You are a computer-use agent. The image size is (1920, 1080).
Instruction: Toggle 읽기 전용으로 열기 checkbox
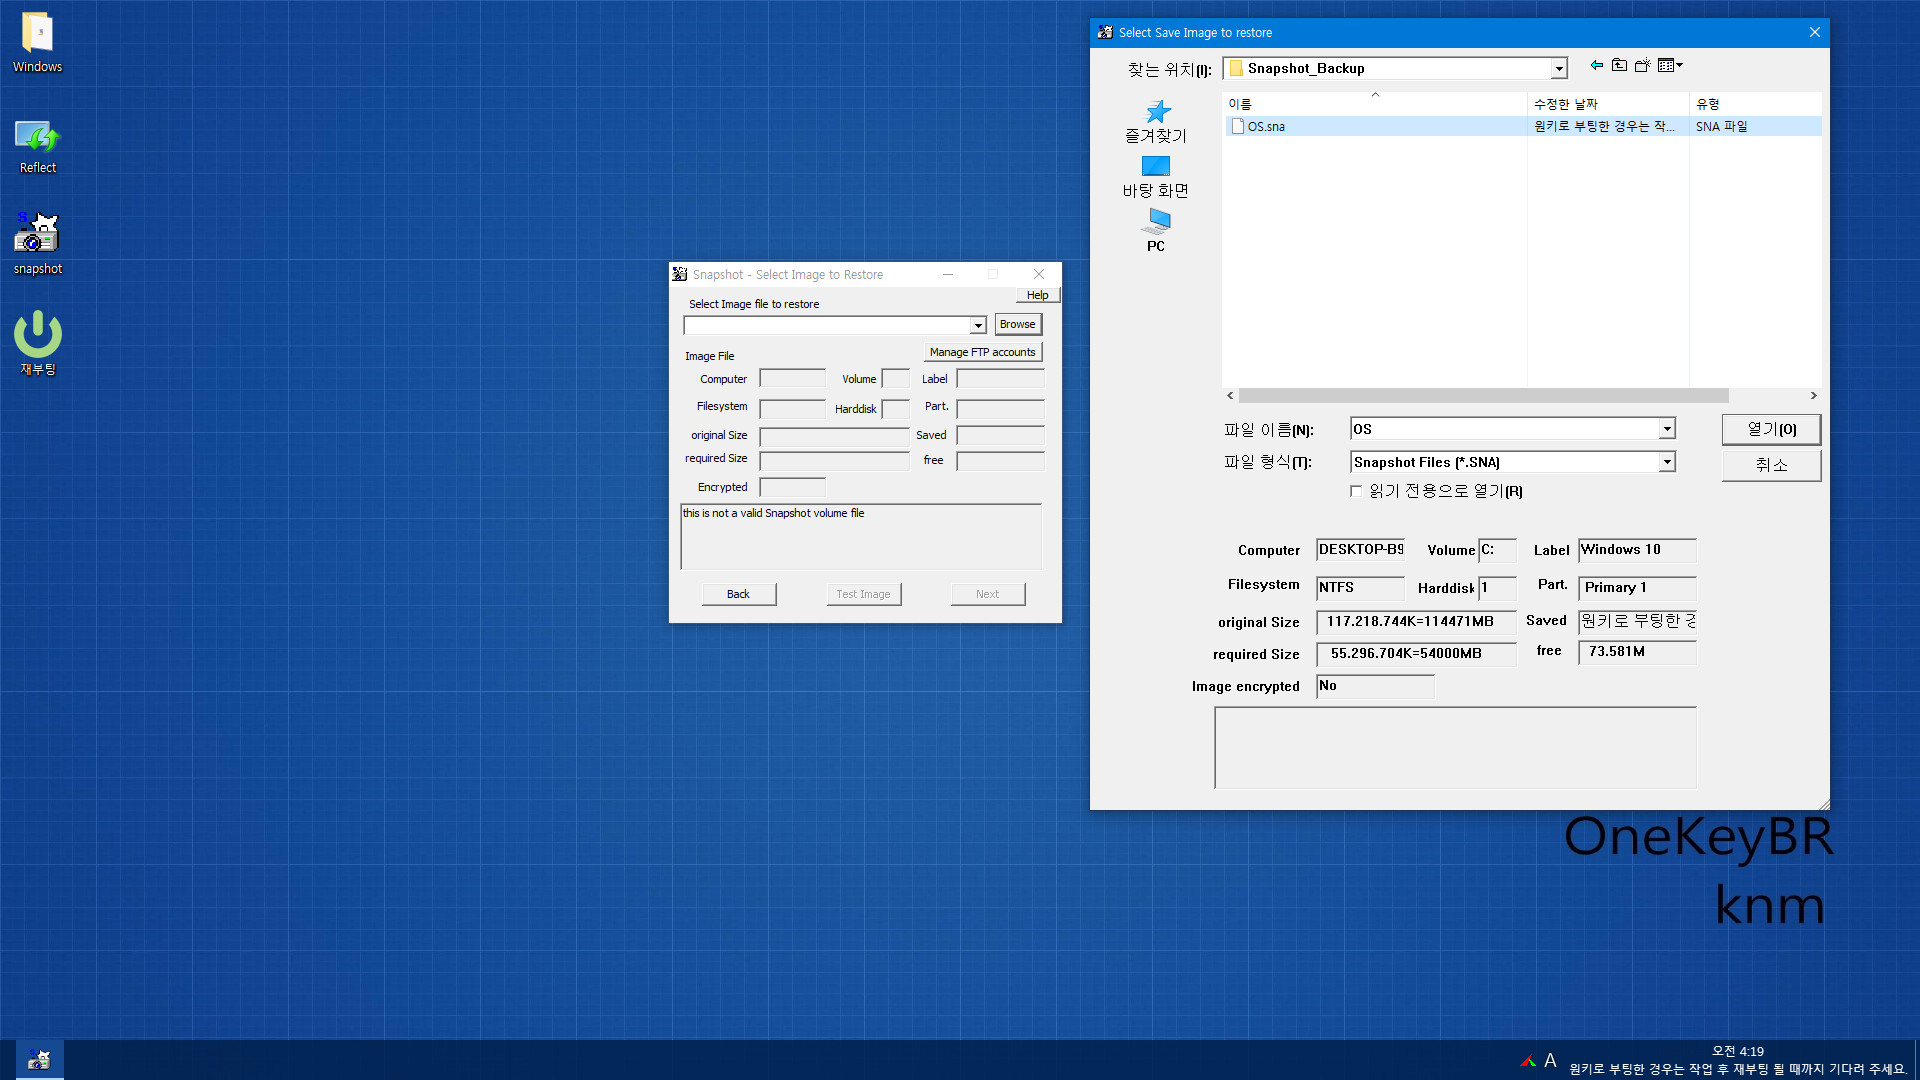click(x=1356, y=491)
